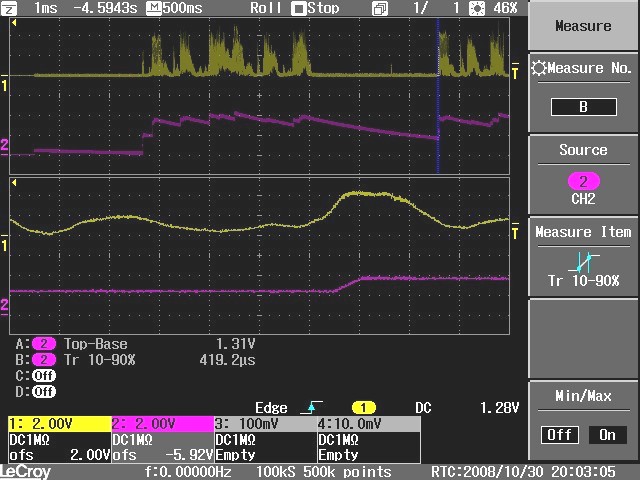Click the zoom Z icon in top bar
This screenshot has width=640, height=480.
click(9, 9)
